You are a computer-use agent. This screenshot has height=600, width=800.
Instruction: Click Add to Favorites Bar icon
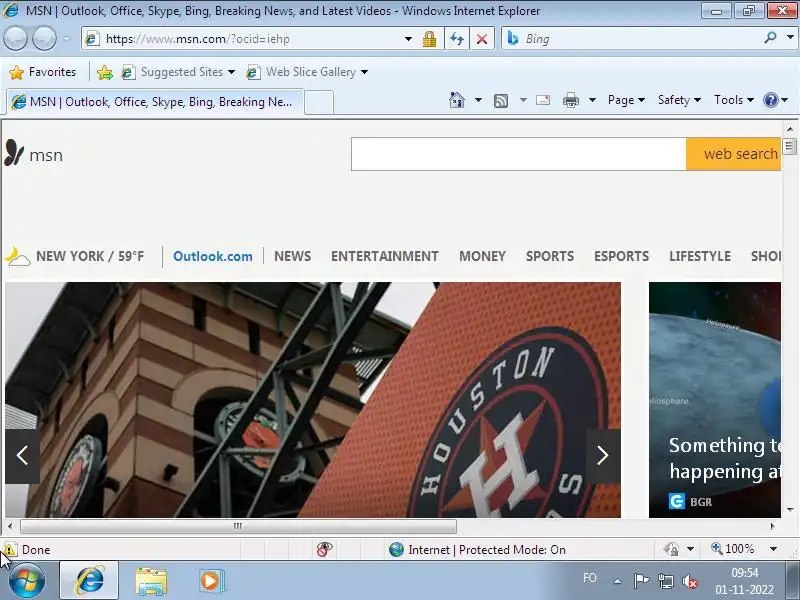[105, 72]
